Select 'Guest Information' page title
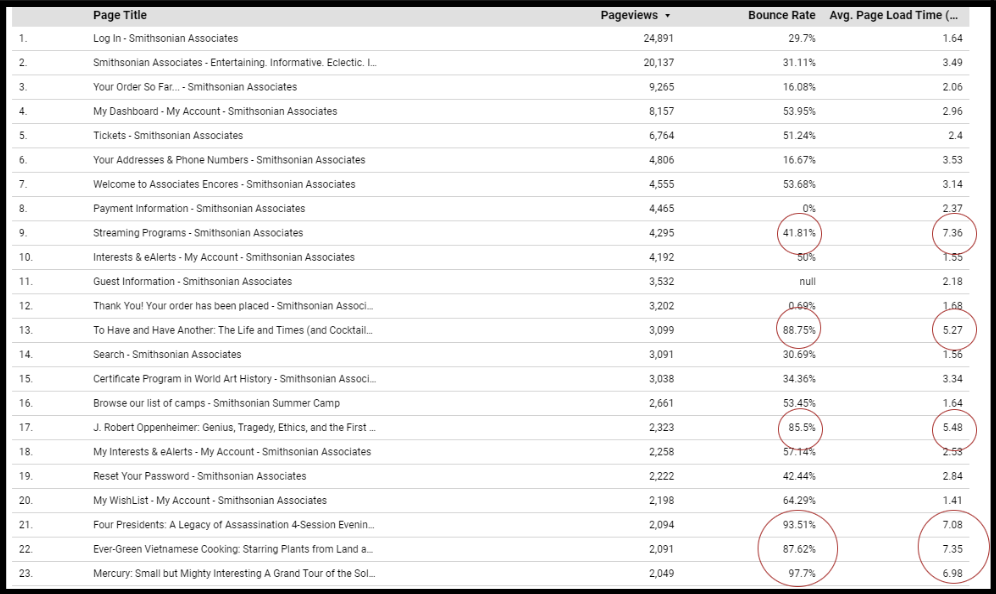The height and width of the screenshot is (594, 996). pos(192,281)
